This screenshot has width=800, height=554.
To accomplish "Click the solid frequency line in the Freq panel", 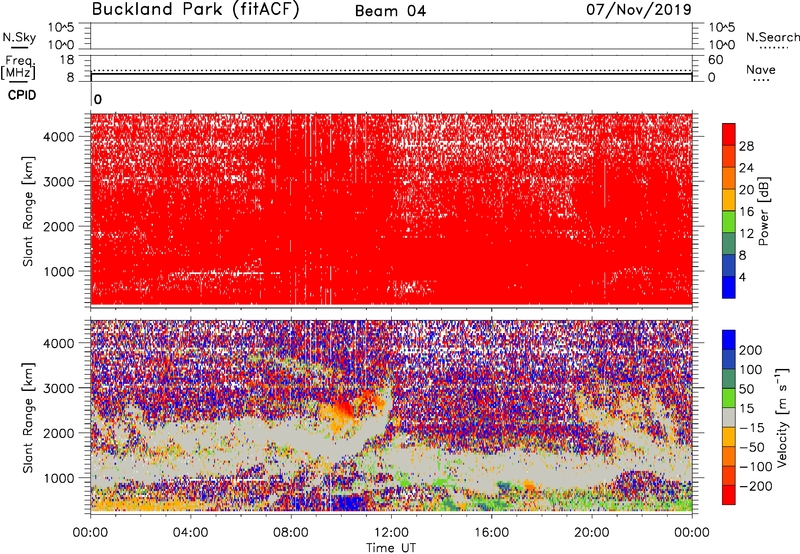I will [391, 74].
